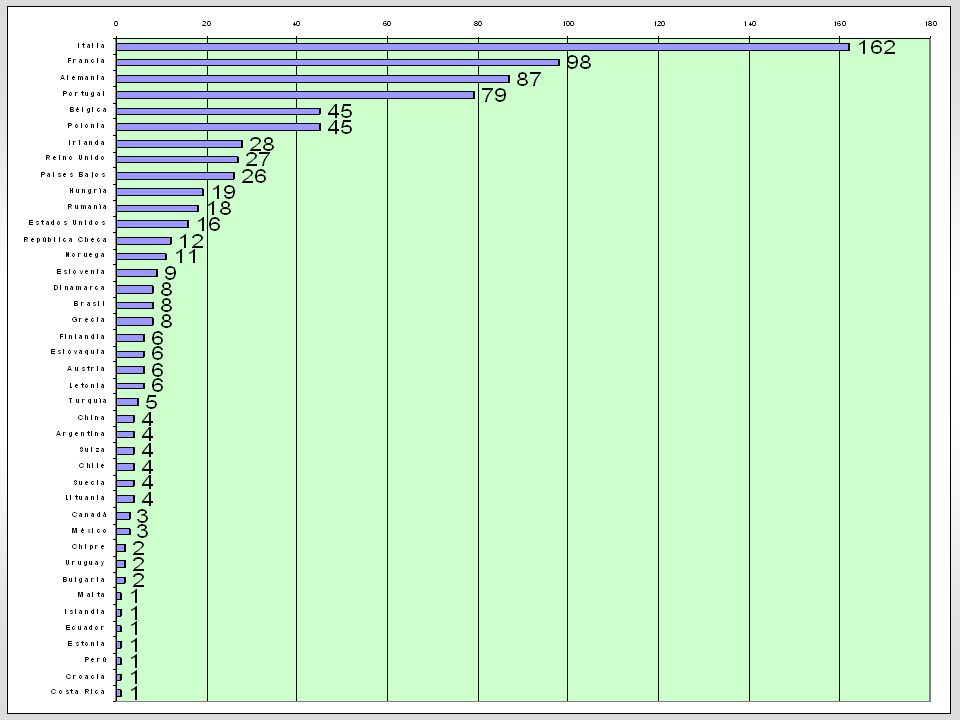Click the Austria country label
Screen dimensions: 960x720
(x=86, y=369)
